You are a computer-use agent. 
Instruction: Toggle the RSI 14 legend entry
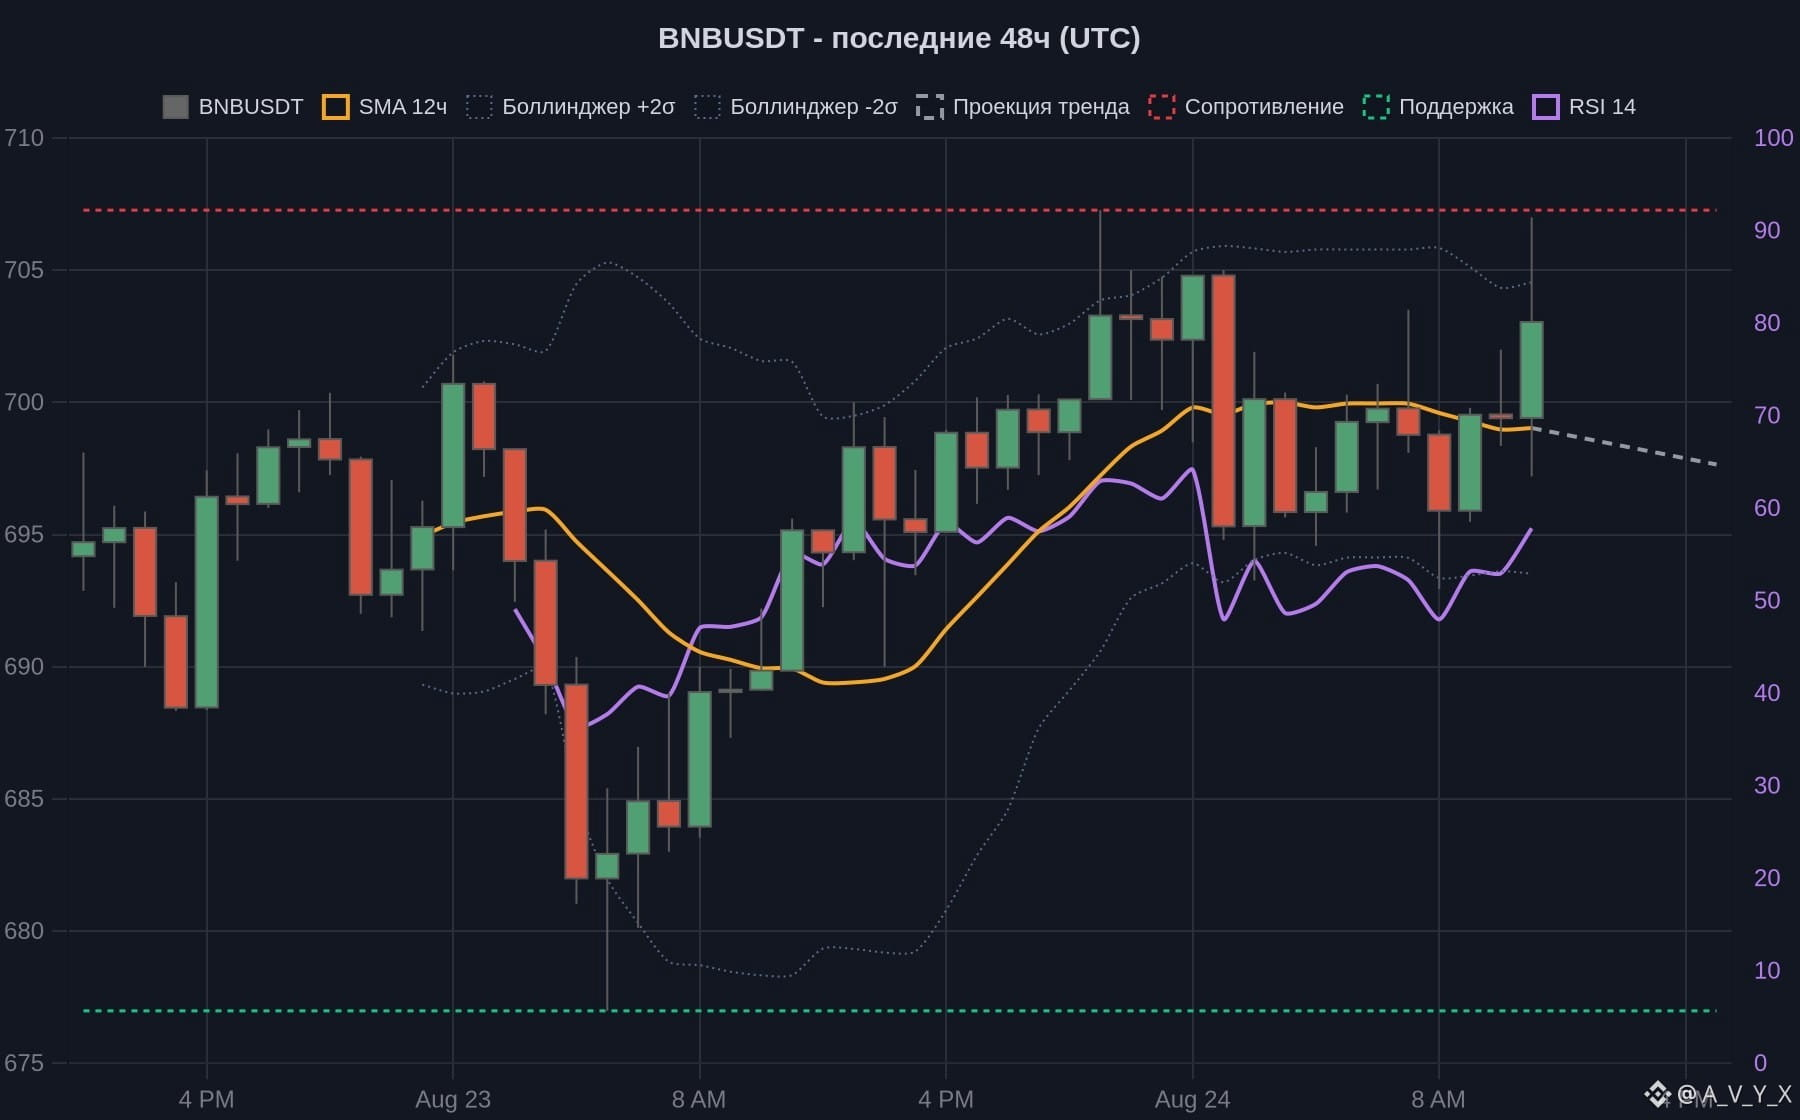tap(1584, 107)
